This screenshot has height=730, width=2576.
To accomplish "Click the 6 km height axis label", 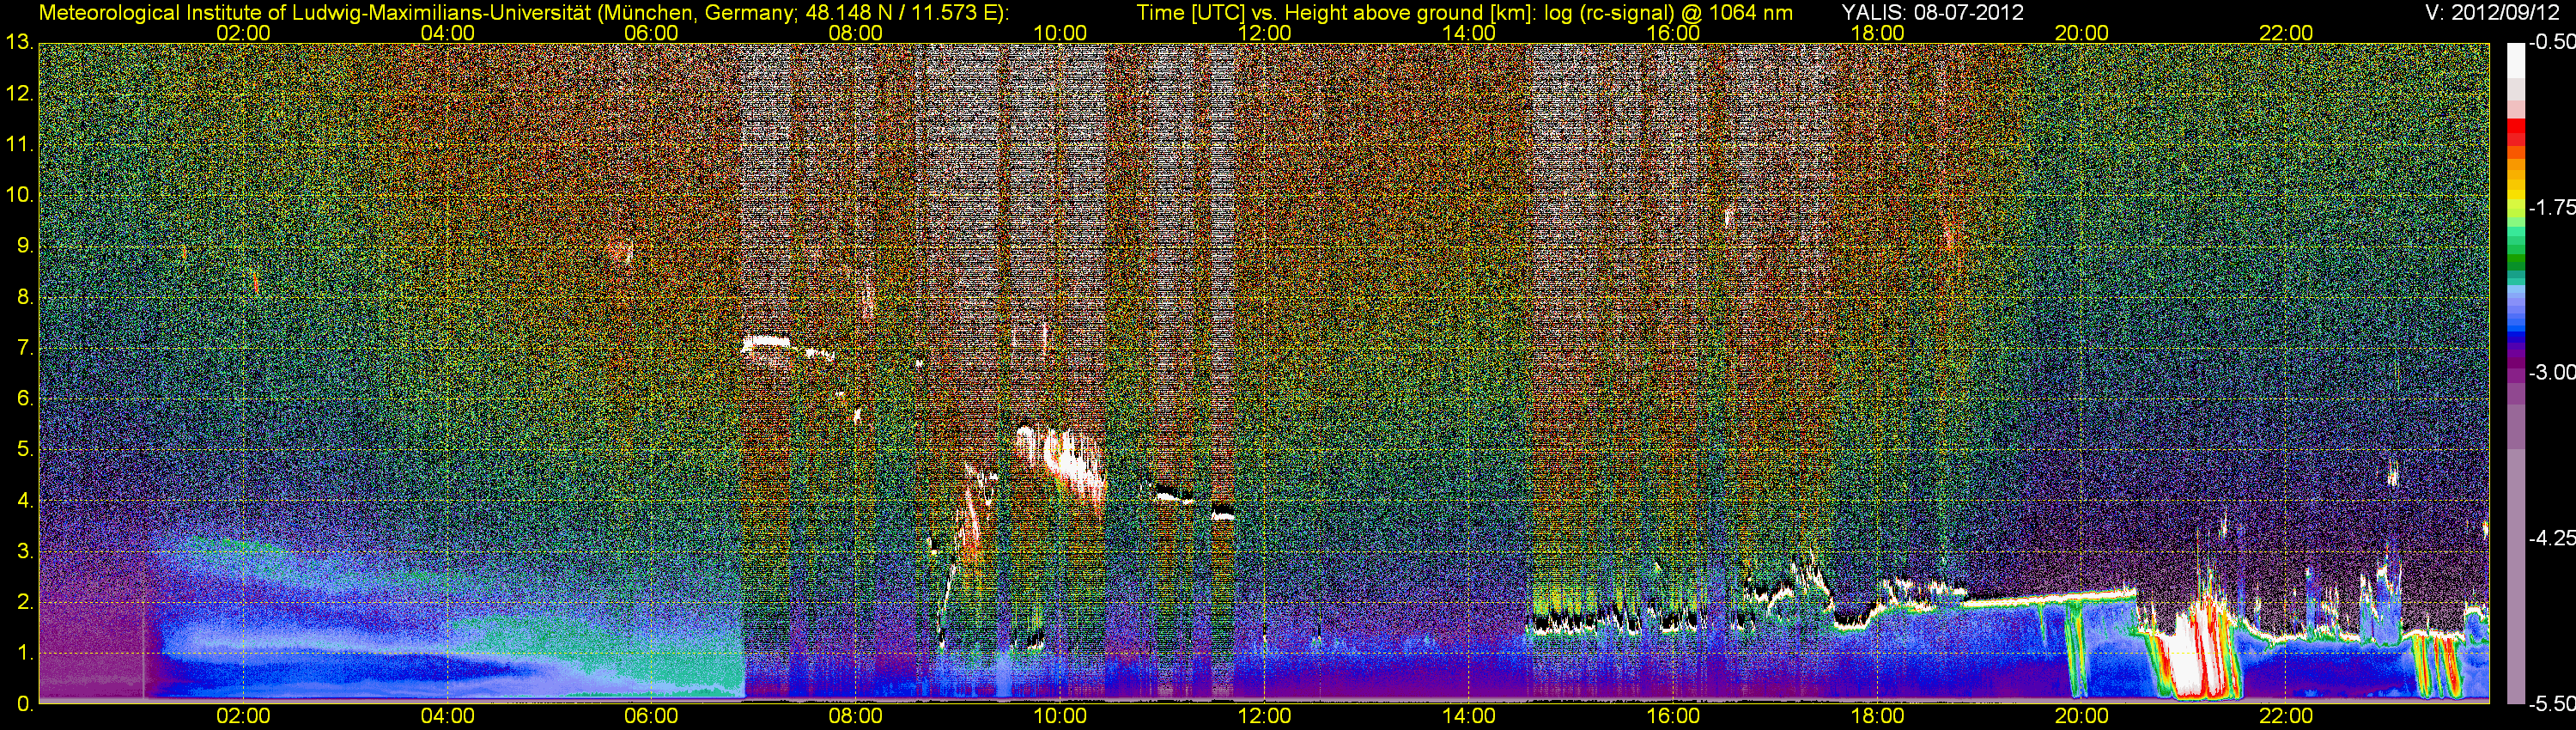I will [24, 399].
